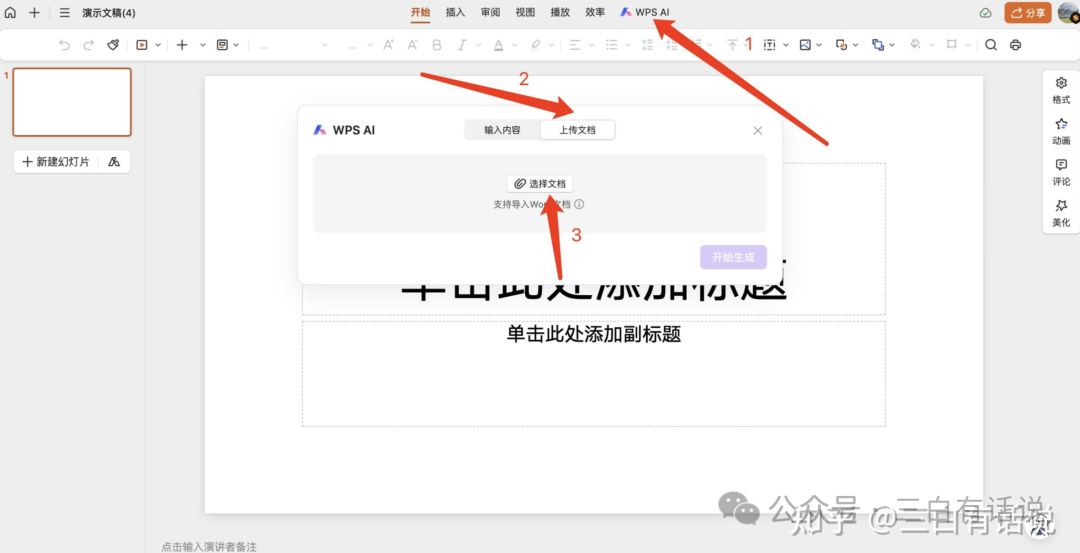Click the user avatar at top right
Screen dimensions: 1080x553
[x=1068, y=12]
